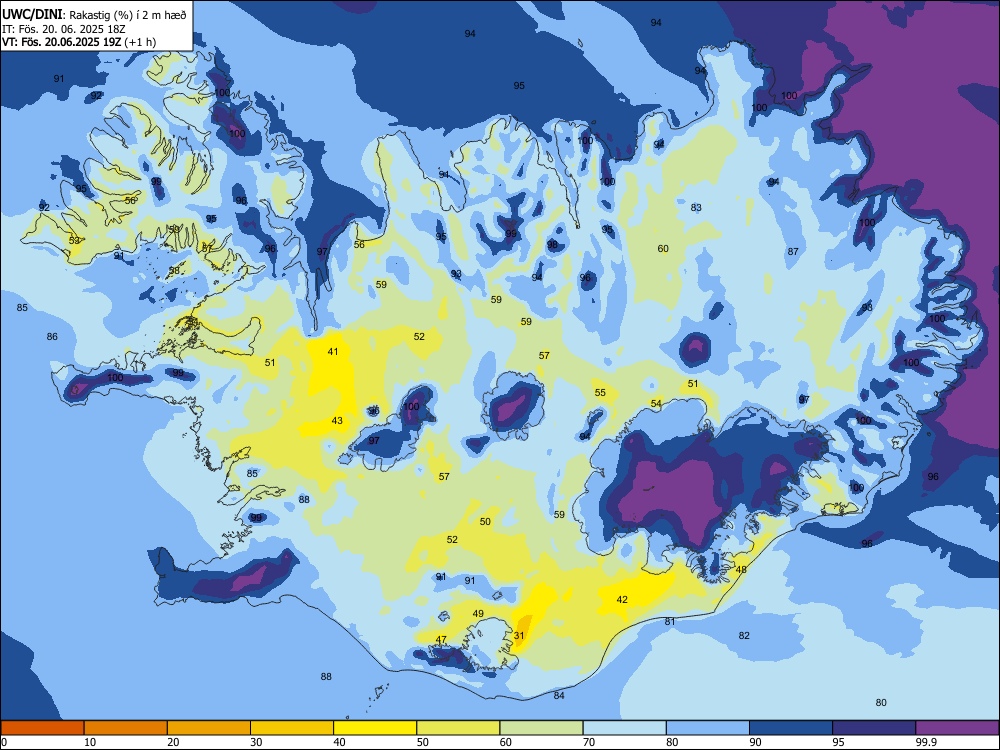Select the offshore value 86 in the west
This screenshot has height=750, width=1000.
click(x=52, y=336)
